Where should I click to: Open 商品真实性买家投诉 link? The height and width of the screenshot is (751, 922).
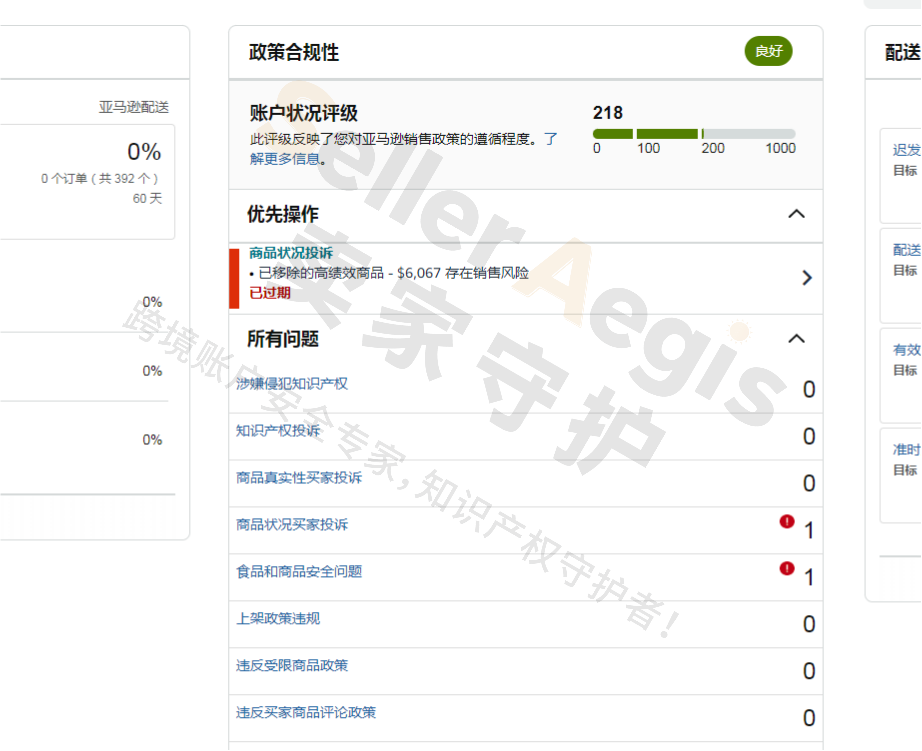(299, 478)
